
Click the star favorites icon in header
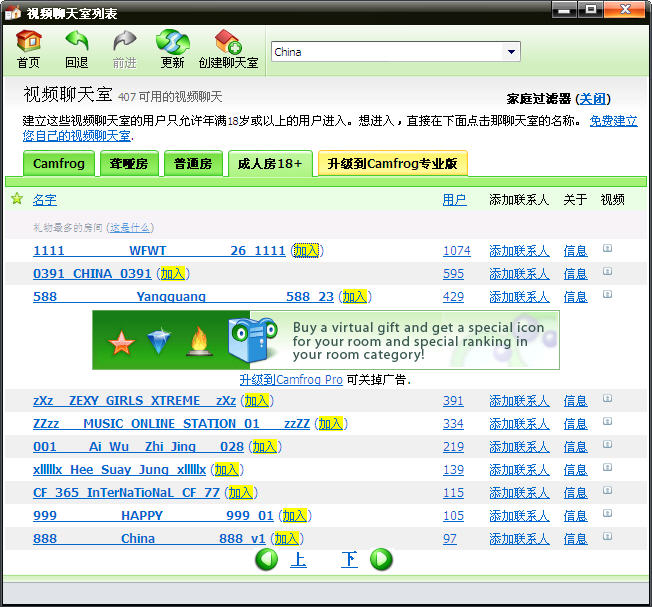(17, 199)
